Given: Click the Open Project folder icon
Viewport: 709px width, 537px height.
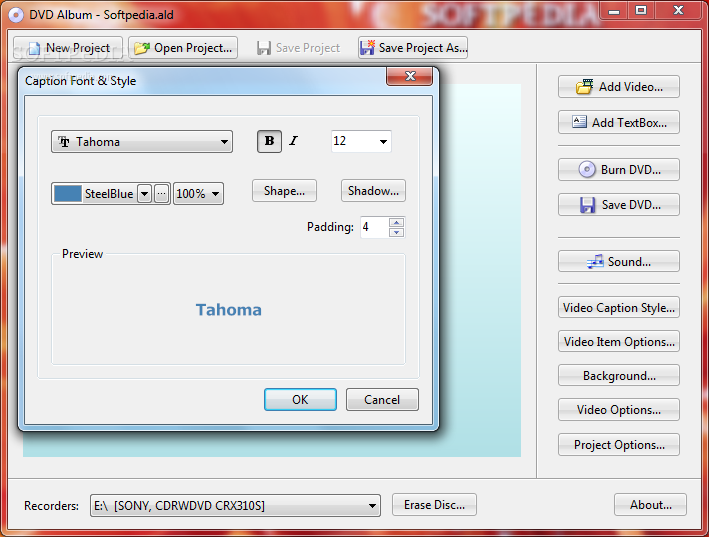Looking at the screenshot, I should point(142,48).
